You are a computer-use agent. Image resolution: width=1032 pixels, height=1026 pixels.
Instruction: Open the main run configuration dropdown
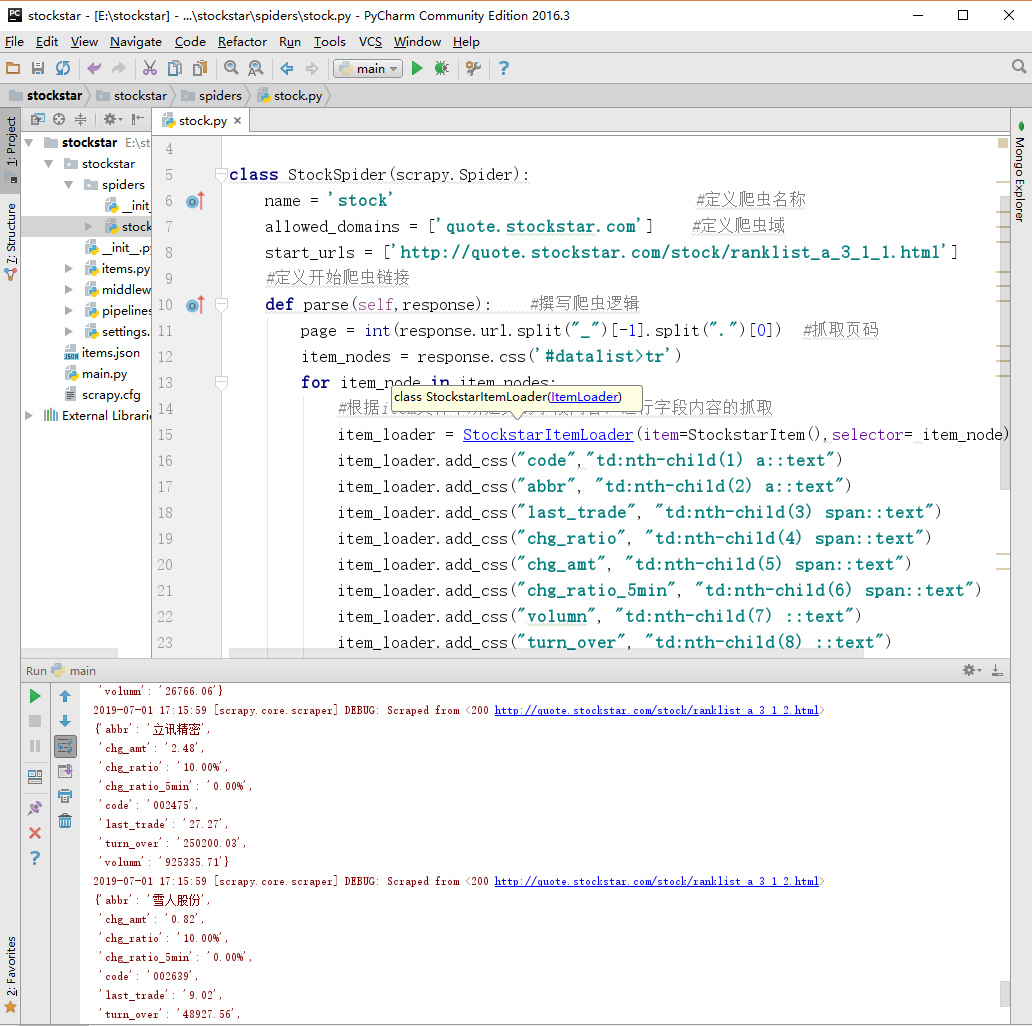click(368, 68)
